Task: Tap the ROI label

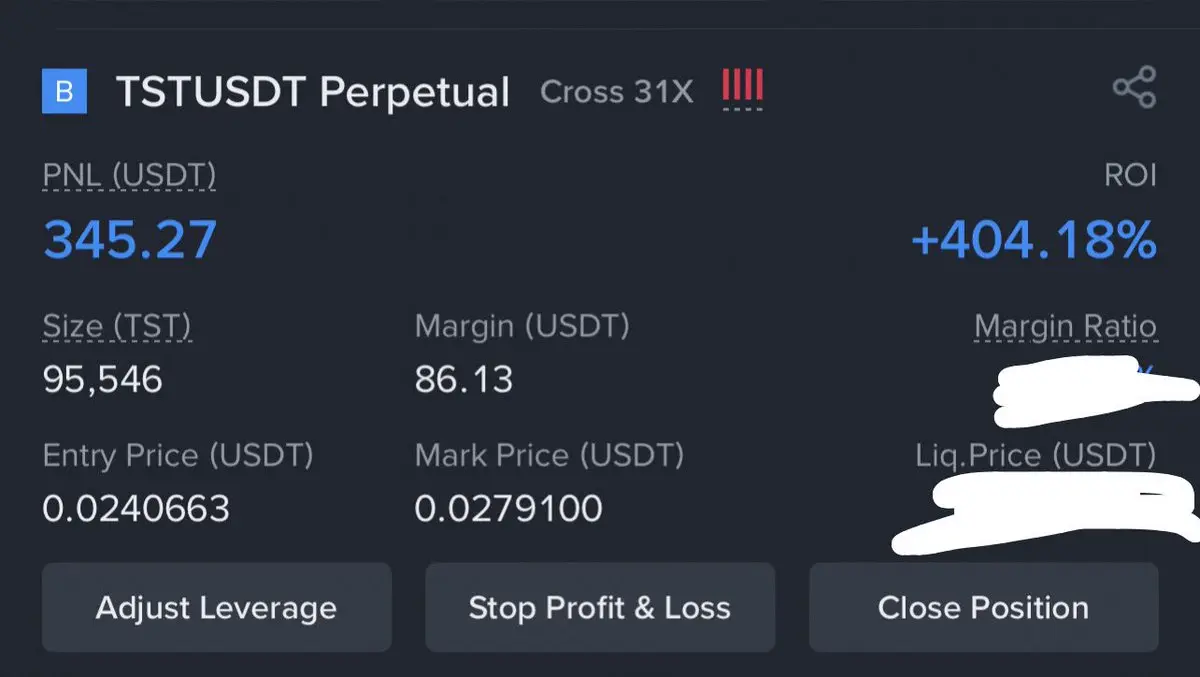Action: [1130, 176]
